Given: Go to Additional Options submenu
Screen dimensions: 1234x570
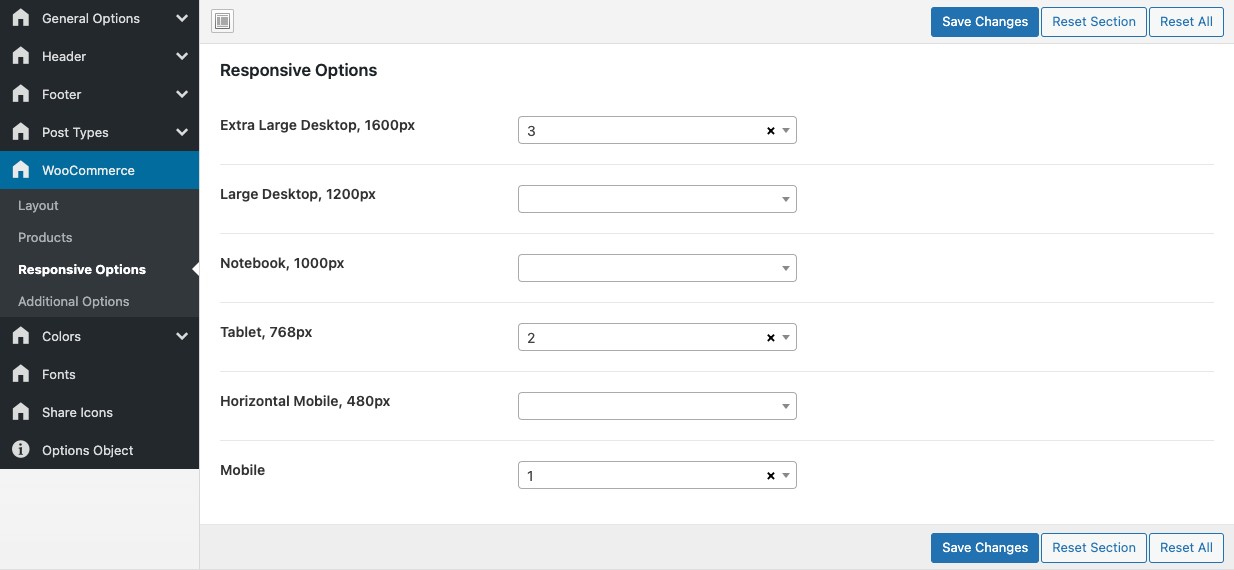Looking at the screenshot, I should [x=73, y=301].
